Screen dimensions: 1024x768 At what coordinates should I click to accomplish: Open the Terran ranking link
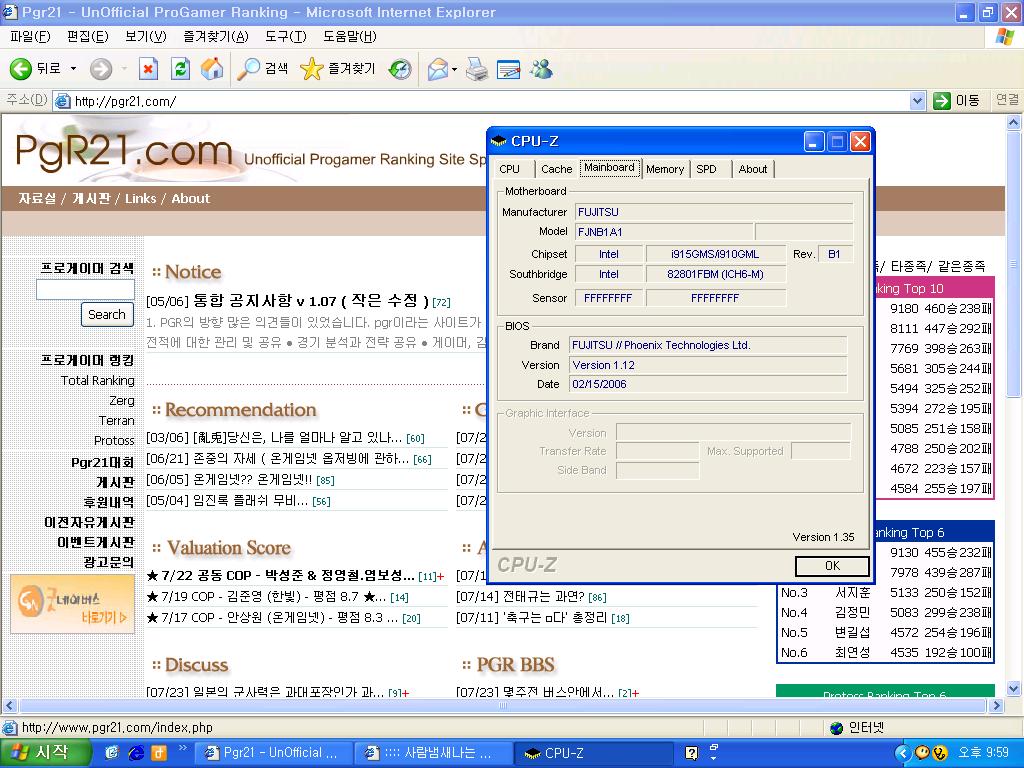click(x=117, y=421)
